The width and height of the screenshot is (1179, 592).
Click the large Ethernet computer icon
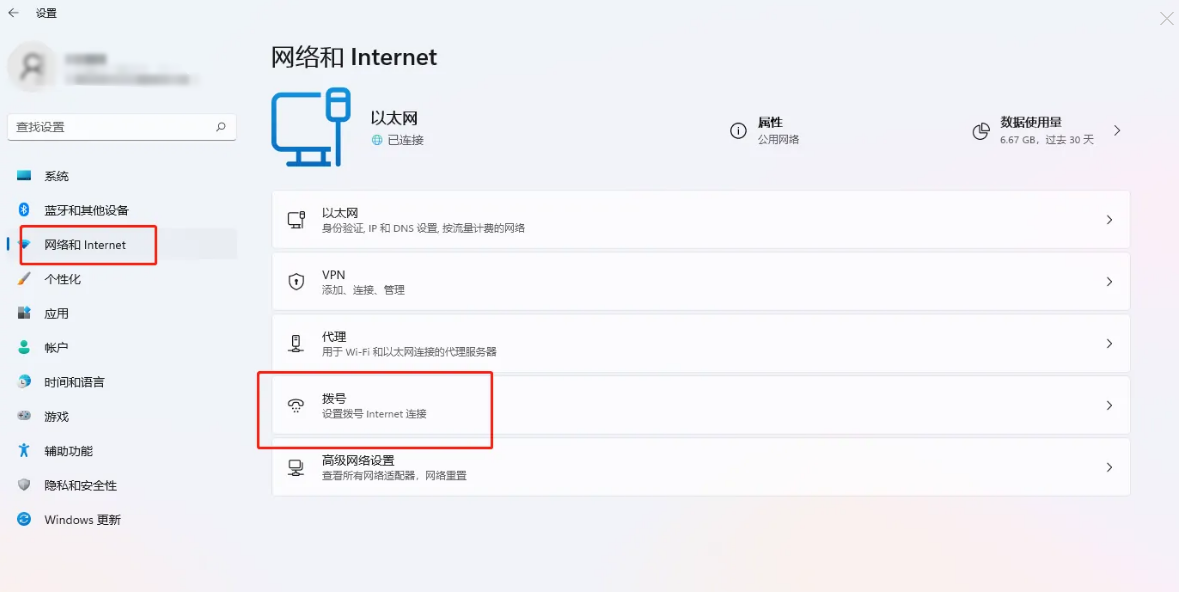point(311,126)
